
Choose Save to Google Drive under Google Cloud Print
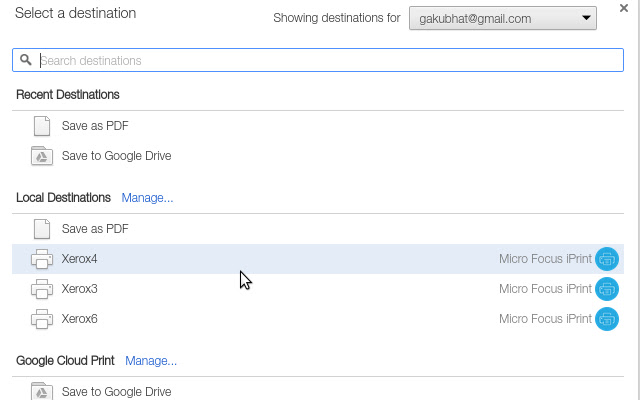[116, 391]
